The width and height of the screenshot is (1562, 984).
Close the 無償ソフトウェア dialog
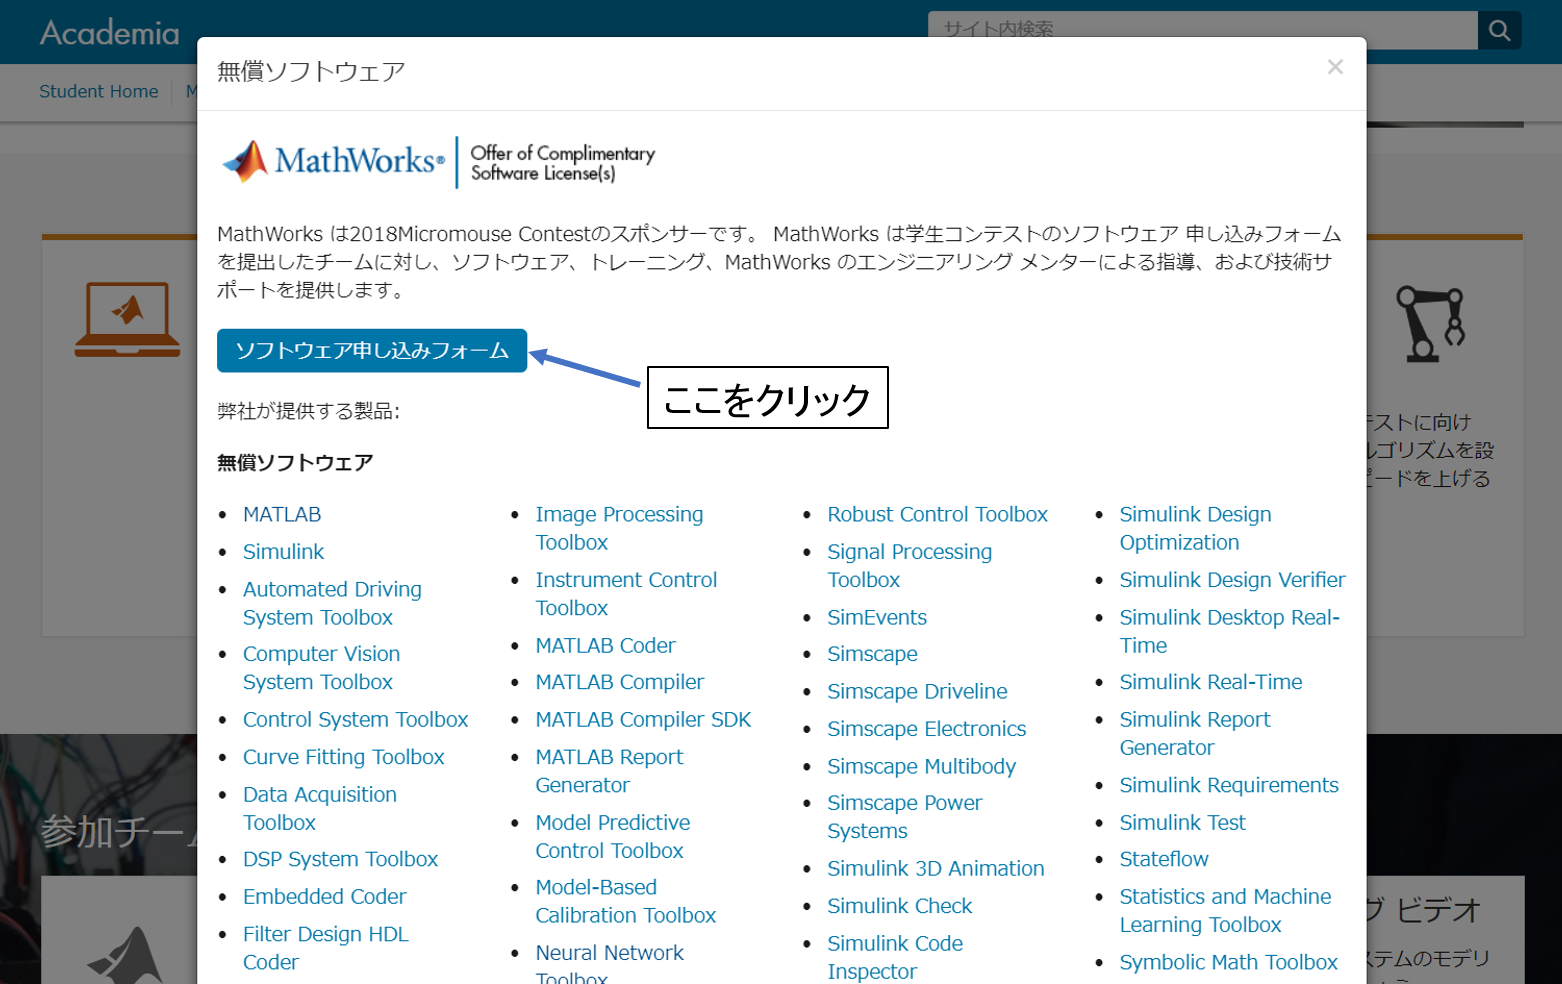(1335, 67)
